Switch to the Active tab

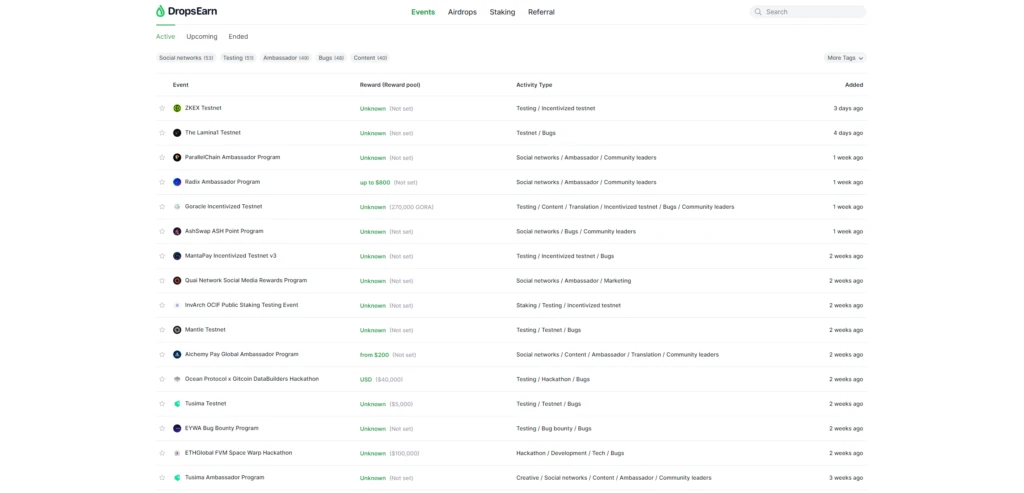pyautogui.click(x=165, y=37)
